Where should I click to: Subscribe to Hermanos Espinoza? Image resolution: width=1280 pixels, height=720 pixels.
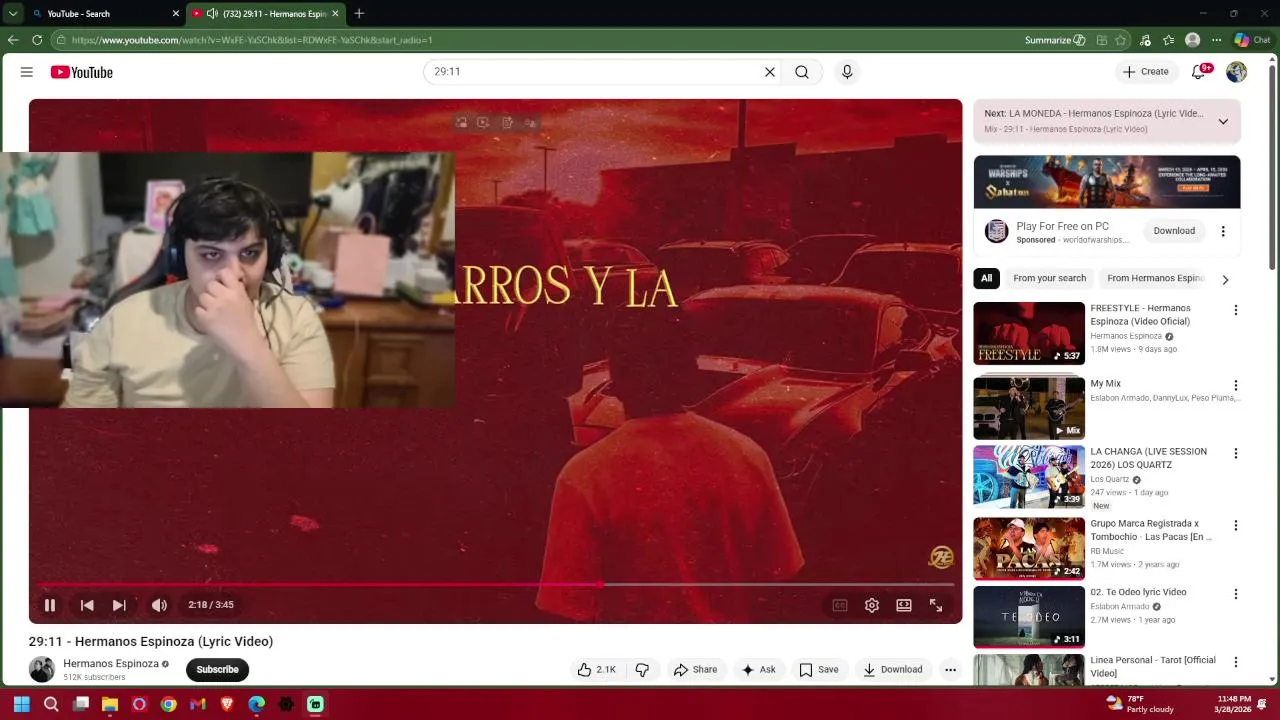click(217, 670)
